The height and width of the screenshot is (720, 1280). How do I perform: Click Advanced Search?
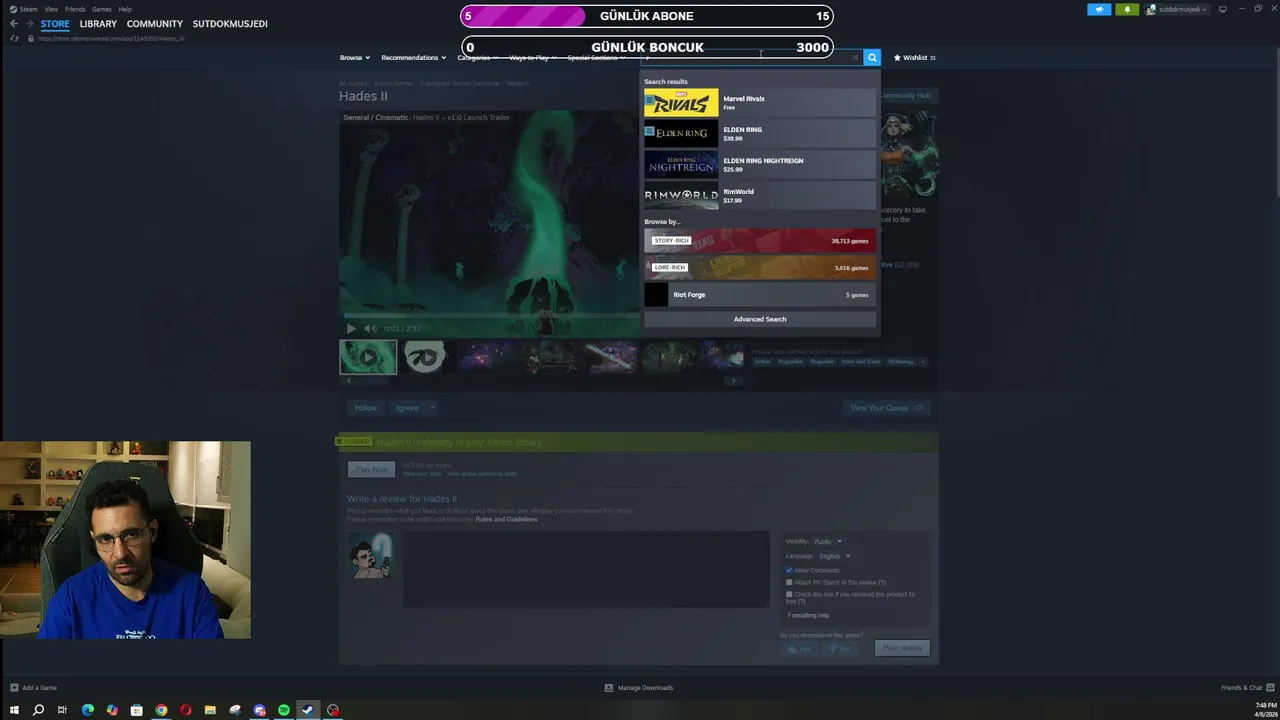point(760,319)
